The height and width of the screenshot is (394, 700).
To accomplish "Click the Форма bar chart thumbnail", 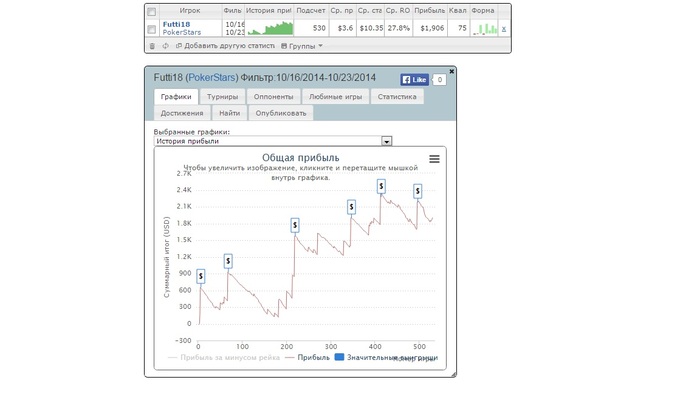I will (x=485, y=29).
